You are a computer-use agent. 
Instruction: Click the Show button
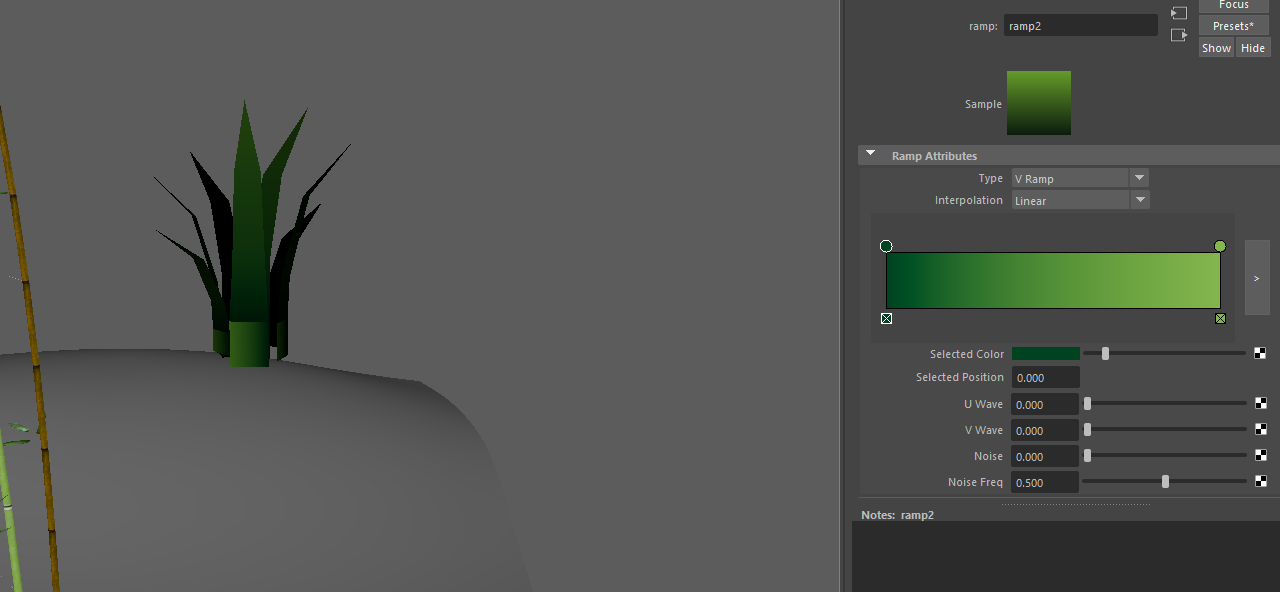[1216, 48]
